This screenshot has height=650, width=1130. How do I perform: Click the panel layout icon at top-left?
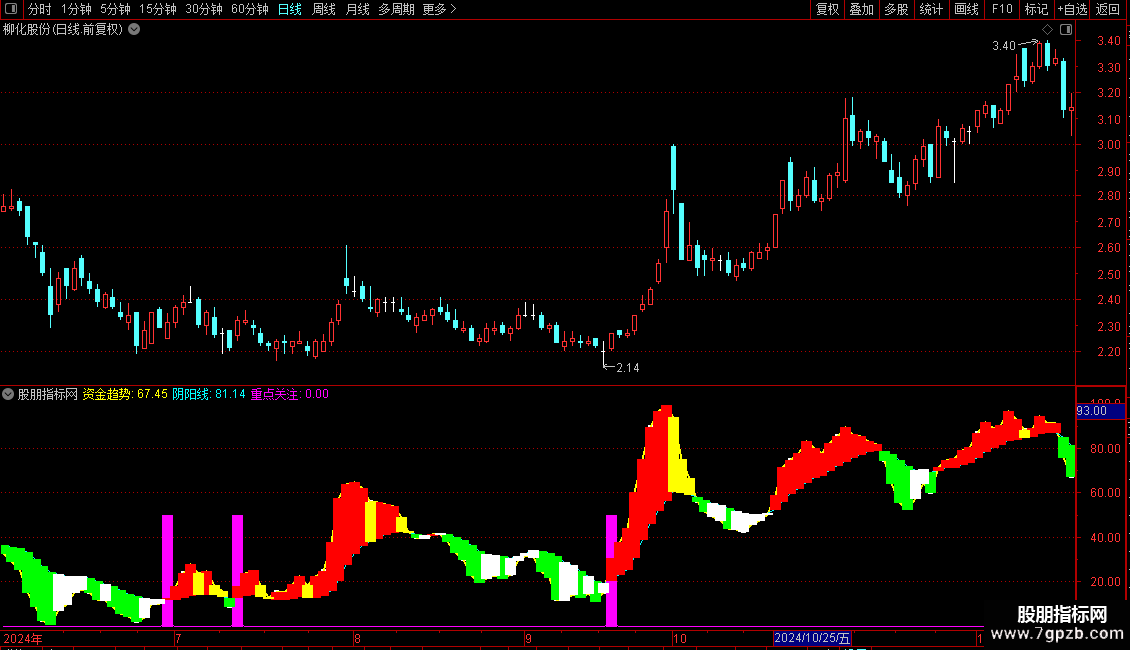[x=11, y=9]
